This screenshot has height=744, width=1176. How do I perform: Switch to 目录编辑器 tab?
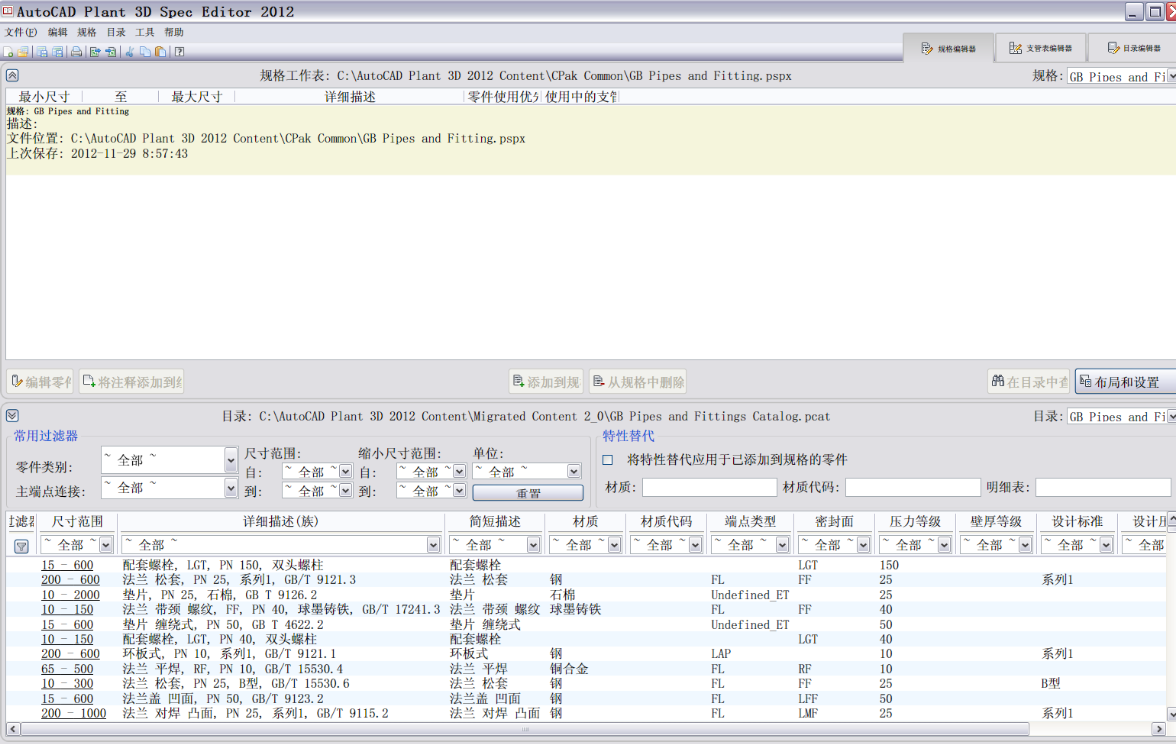[x=1134, y=48]
